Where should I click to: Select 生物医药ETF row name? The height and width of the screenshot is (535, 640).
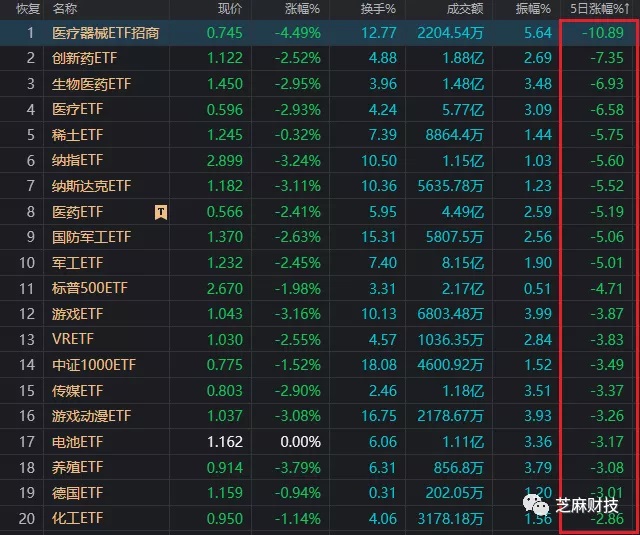(91, 84)
